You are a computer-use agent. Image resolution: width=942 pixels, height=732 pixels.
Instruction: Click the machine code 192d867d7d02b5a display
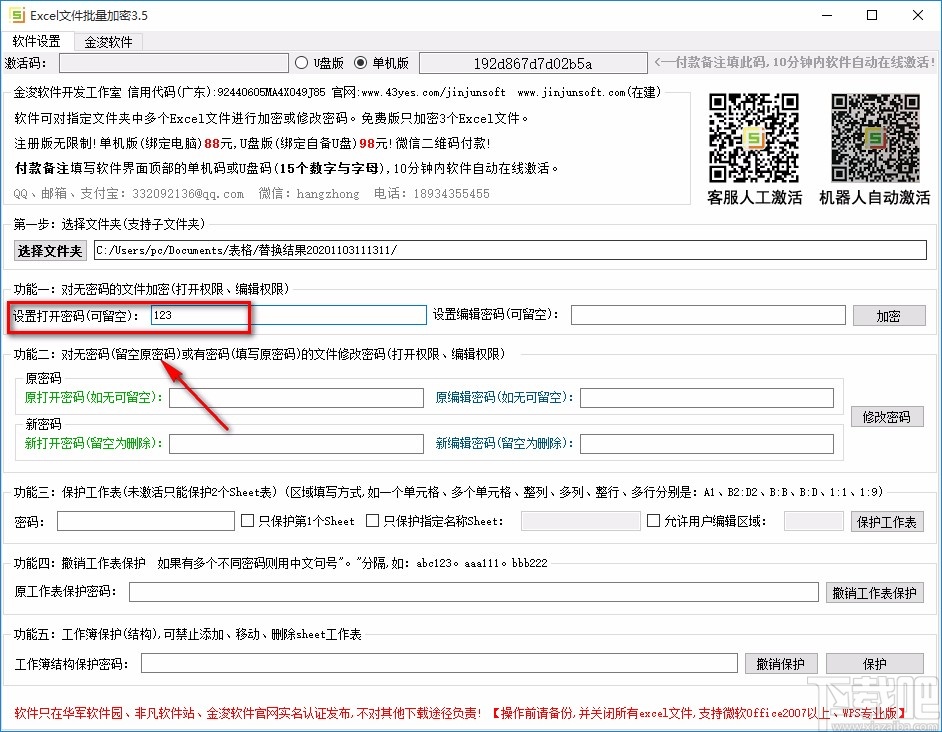(532, 62)
